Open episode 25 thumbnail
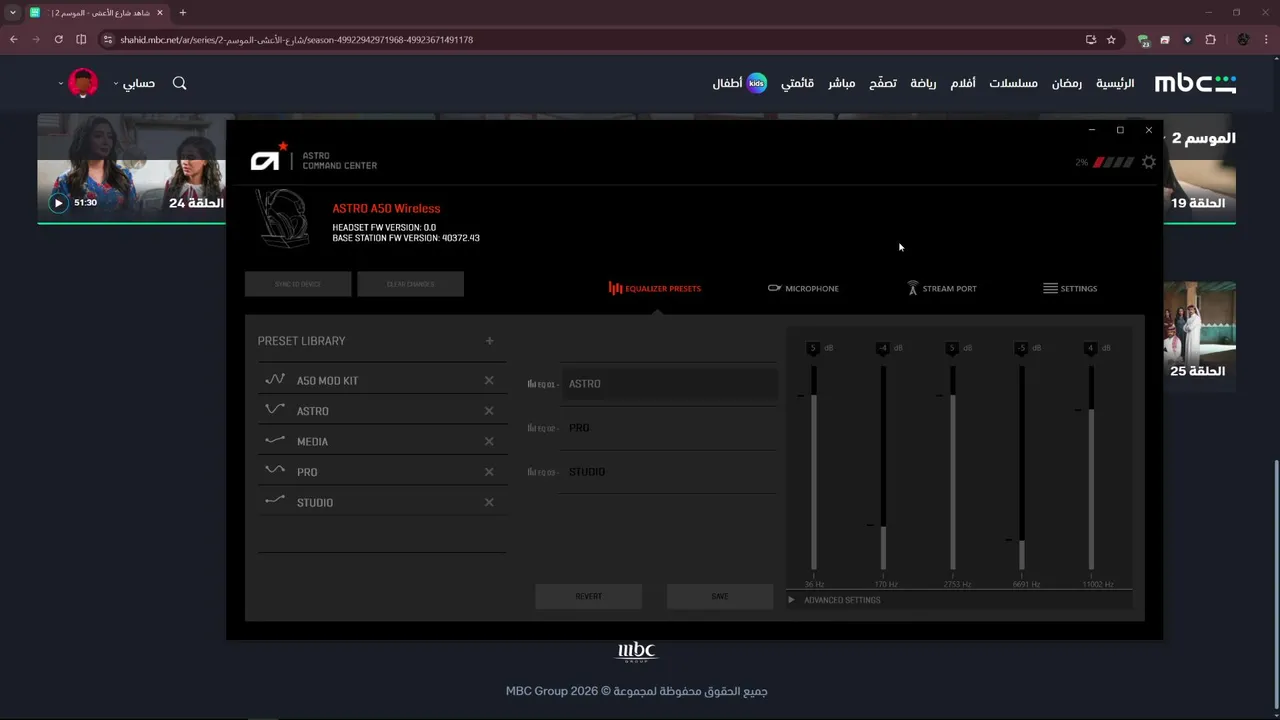The width and height of the screenshot is (1280, 720). (x=1200, y=335)
